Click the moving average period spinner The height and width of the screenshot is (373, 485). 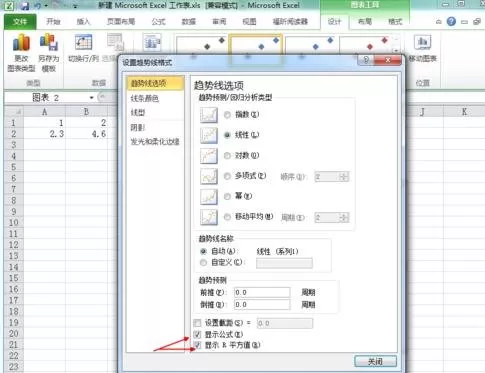pos(344,217)
